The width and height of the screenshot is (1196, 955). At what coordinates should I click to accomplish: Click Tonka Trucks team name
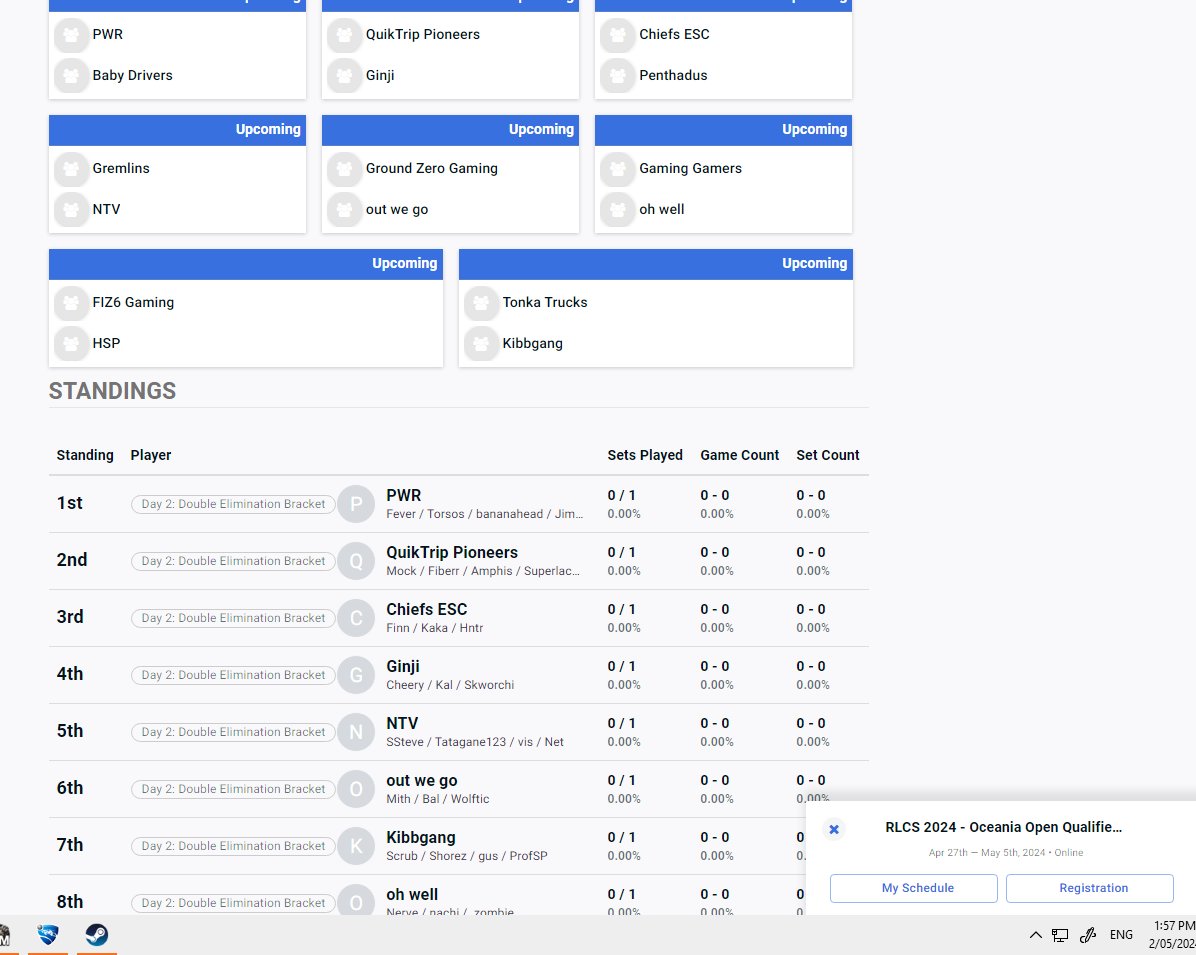click(x=545, y=303)
